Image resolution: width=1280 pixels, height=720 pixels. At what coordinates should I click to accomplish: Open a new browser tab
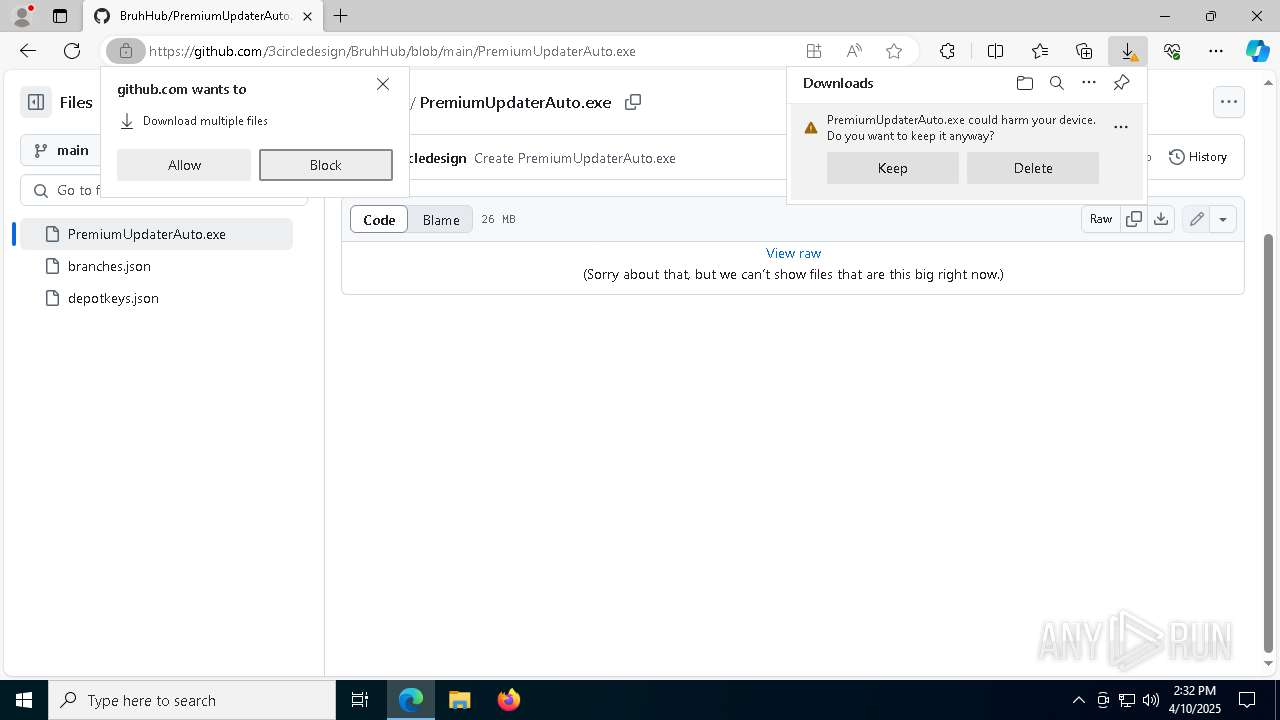341,16
